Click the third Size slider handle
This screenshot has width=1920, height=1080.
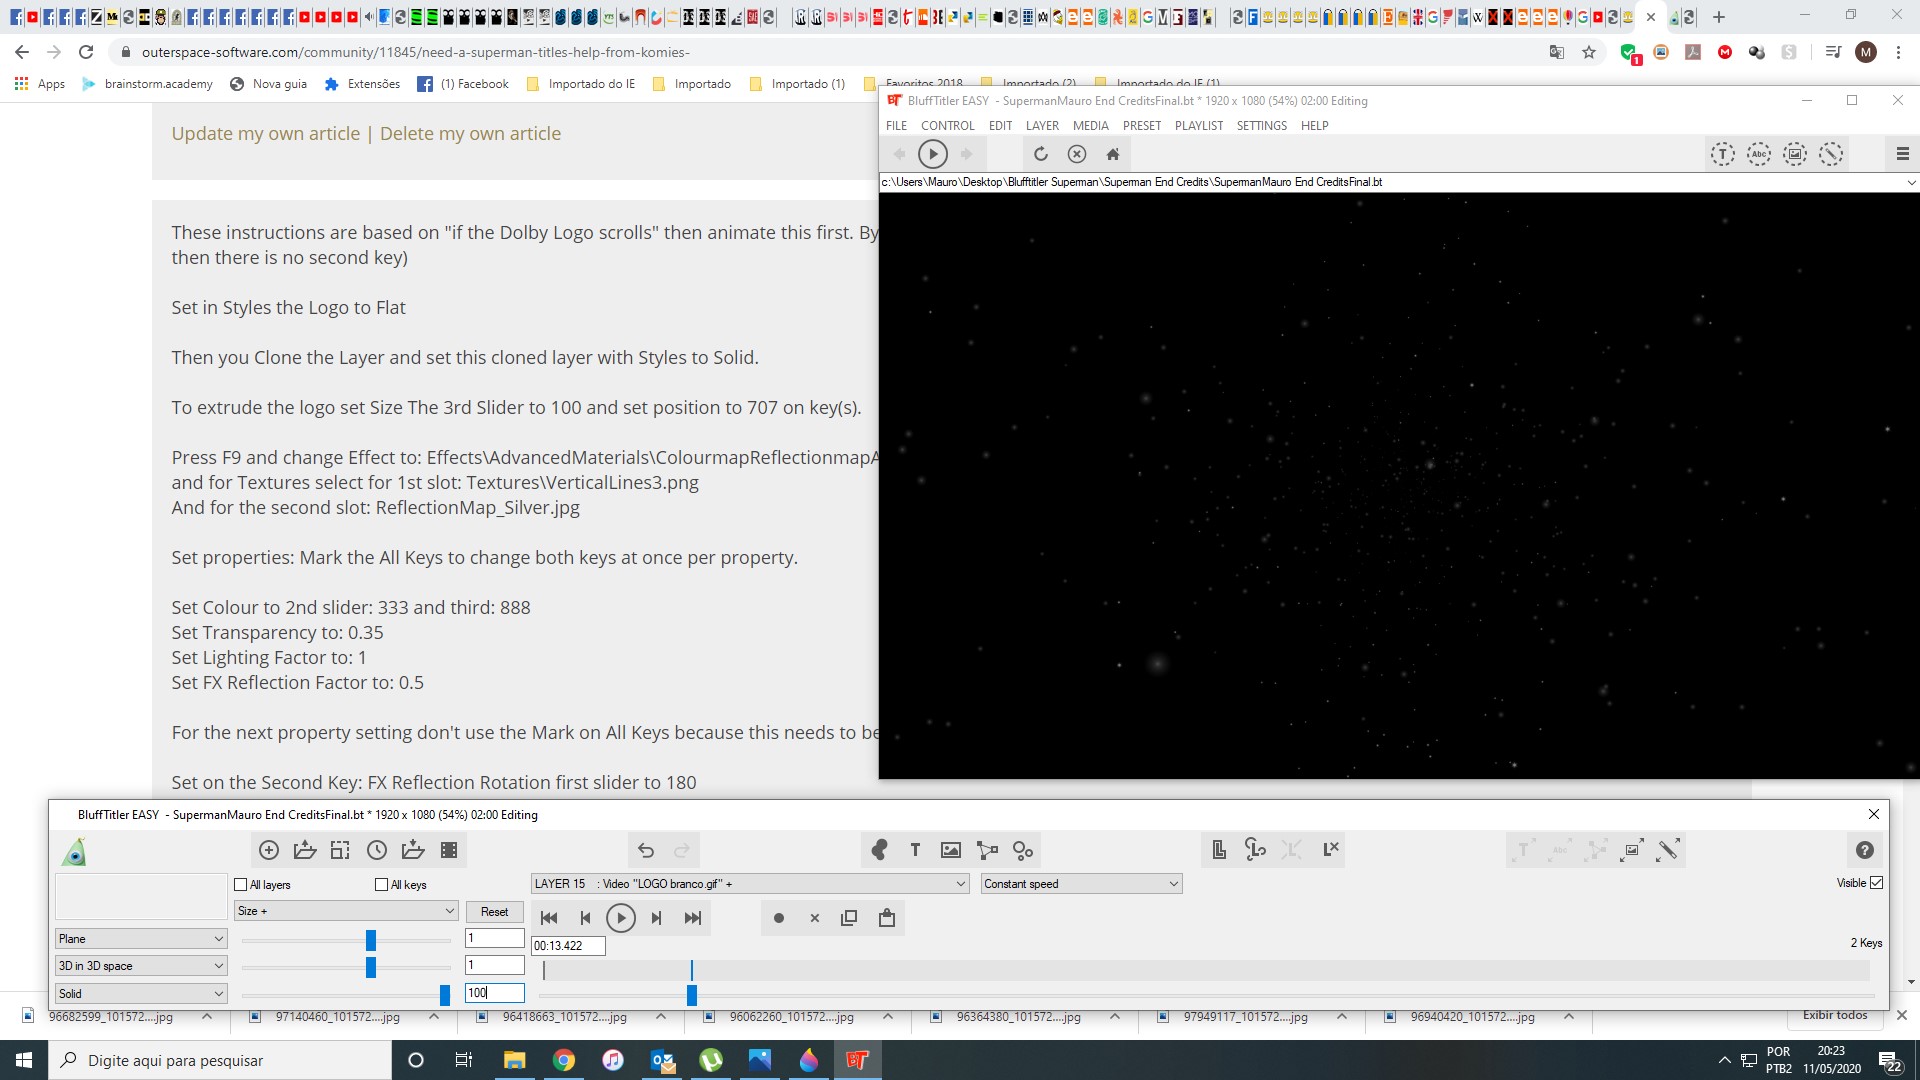pos(445,995)
